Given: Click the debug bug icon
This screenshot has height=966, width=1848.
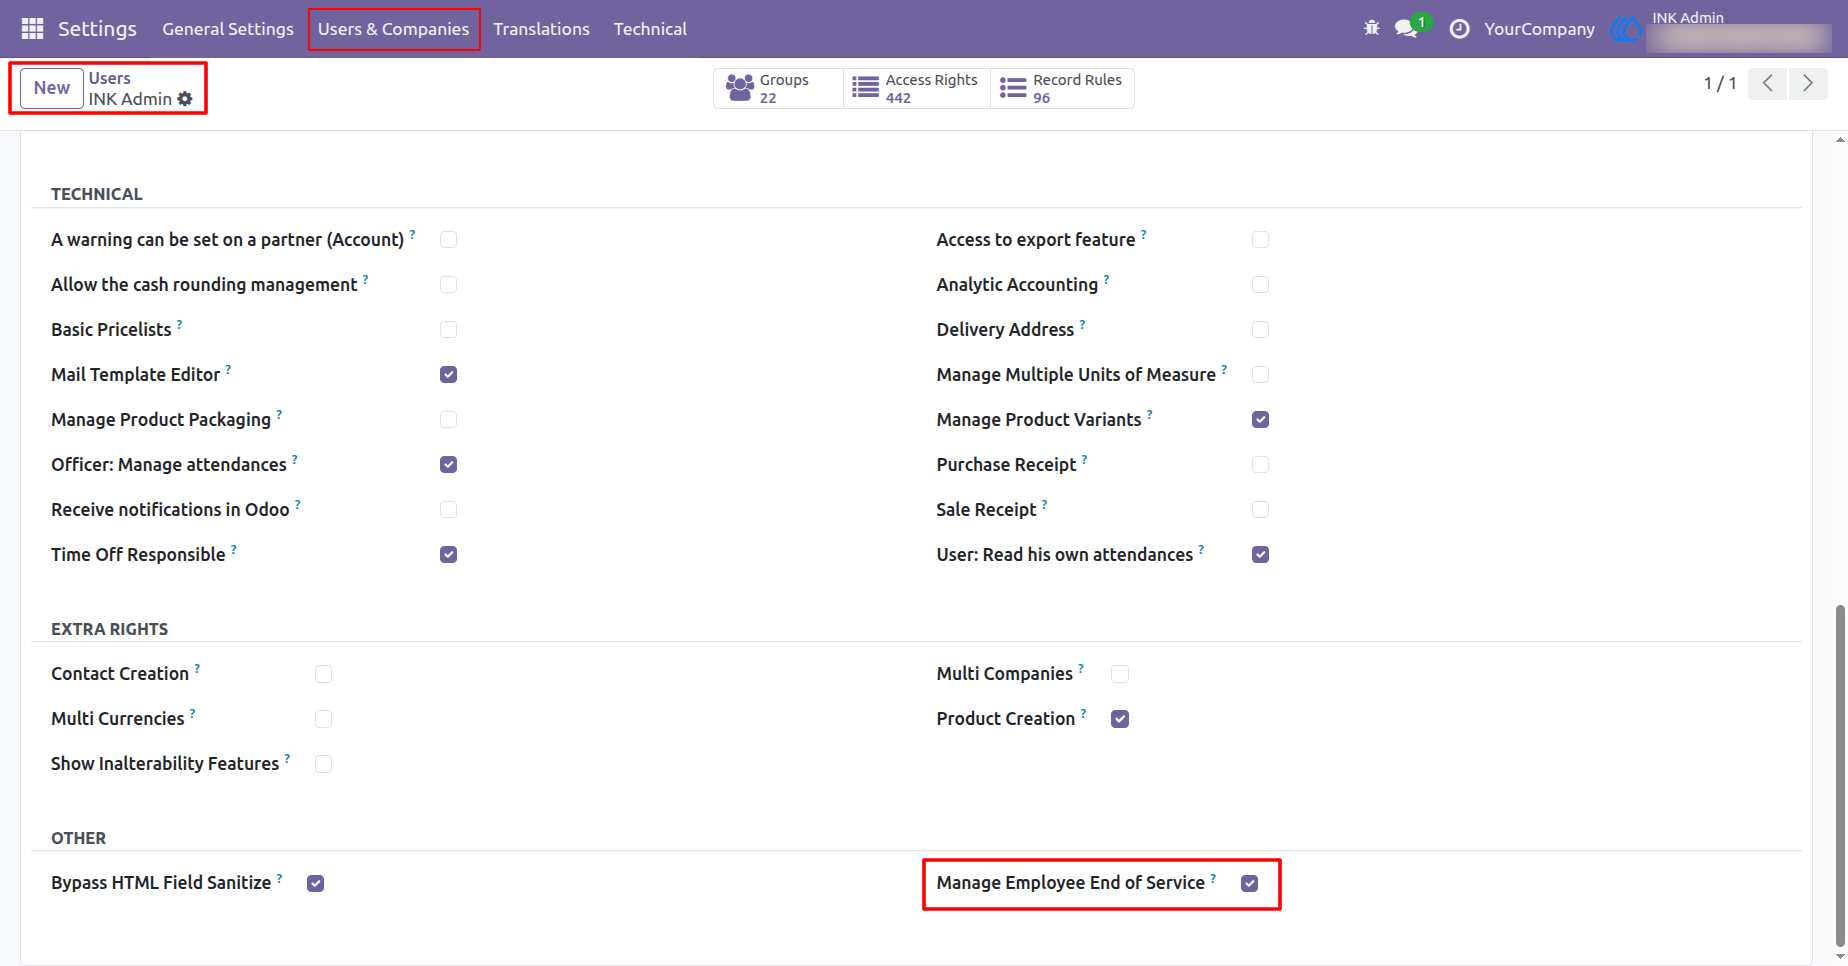Looking at the screenshot, I should coord(1371,29).
